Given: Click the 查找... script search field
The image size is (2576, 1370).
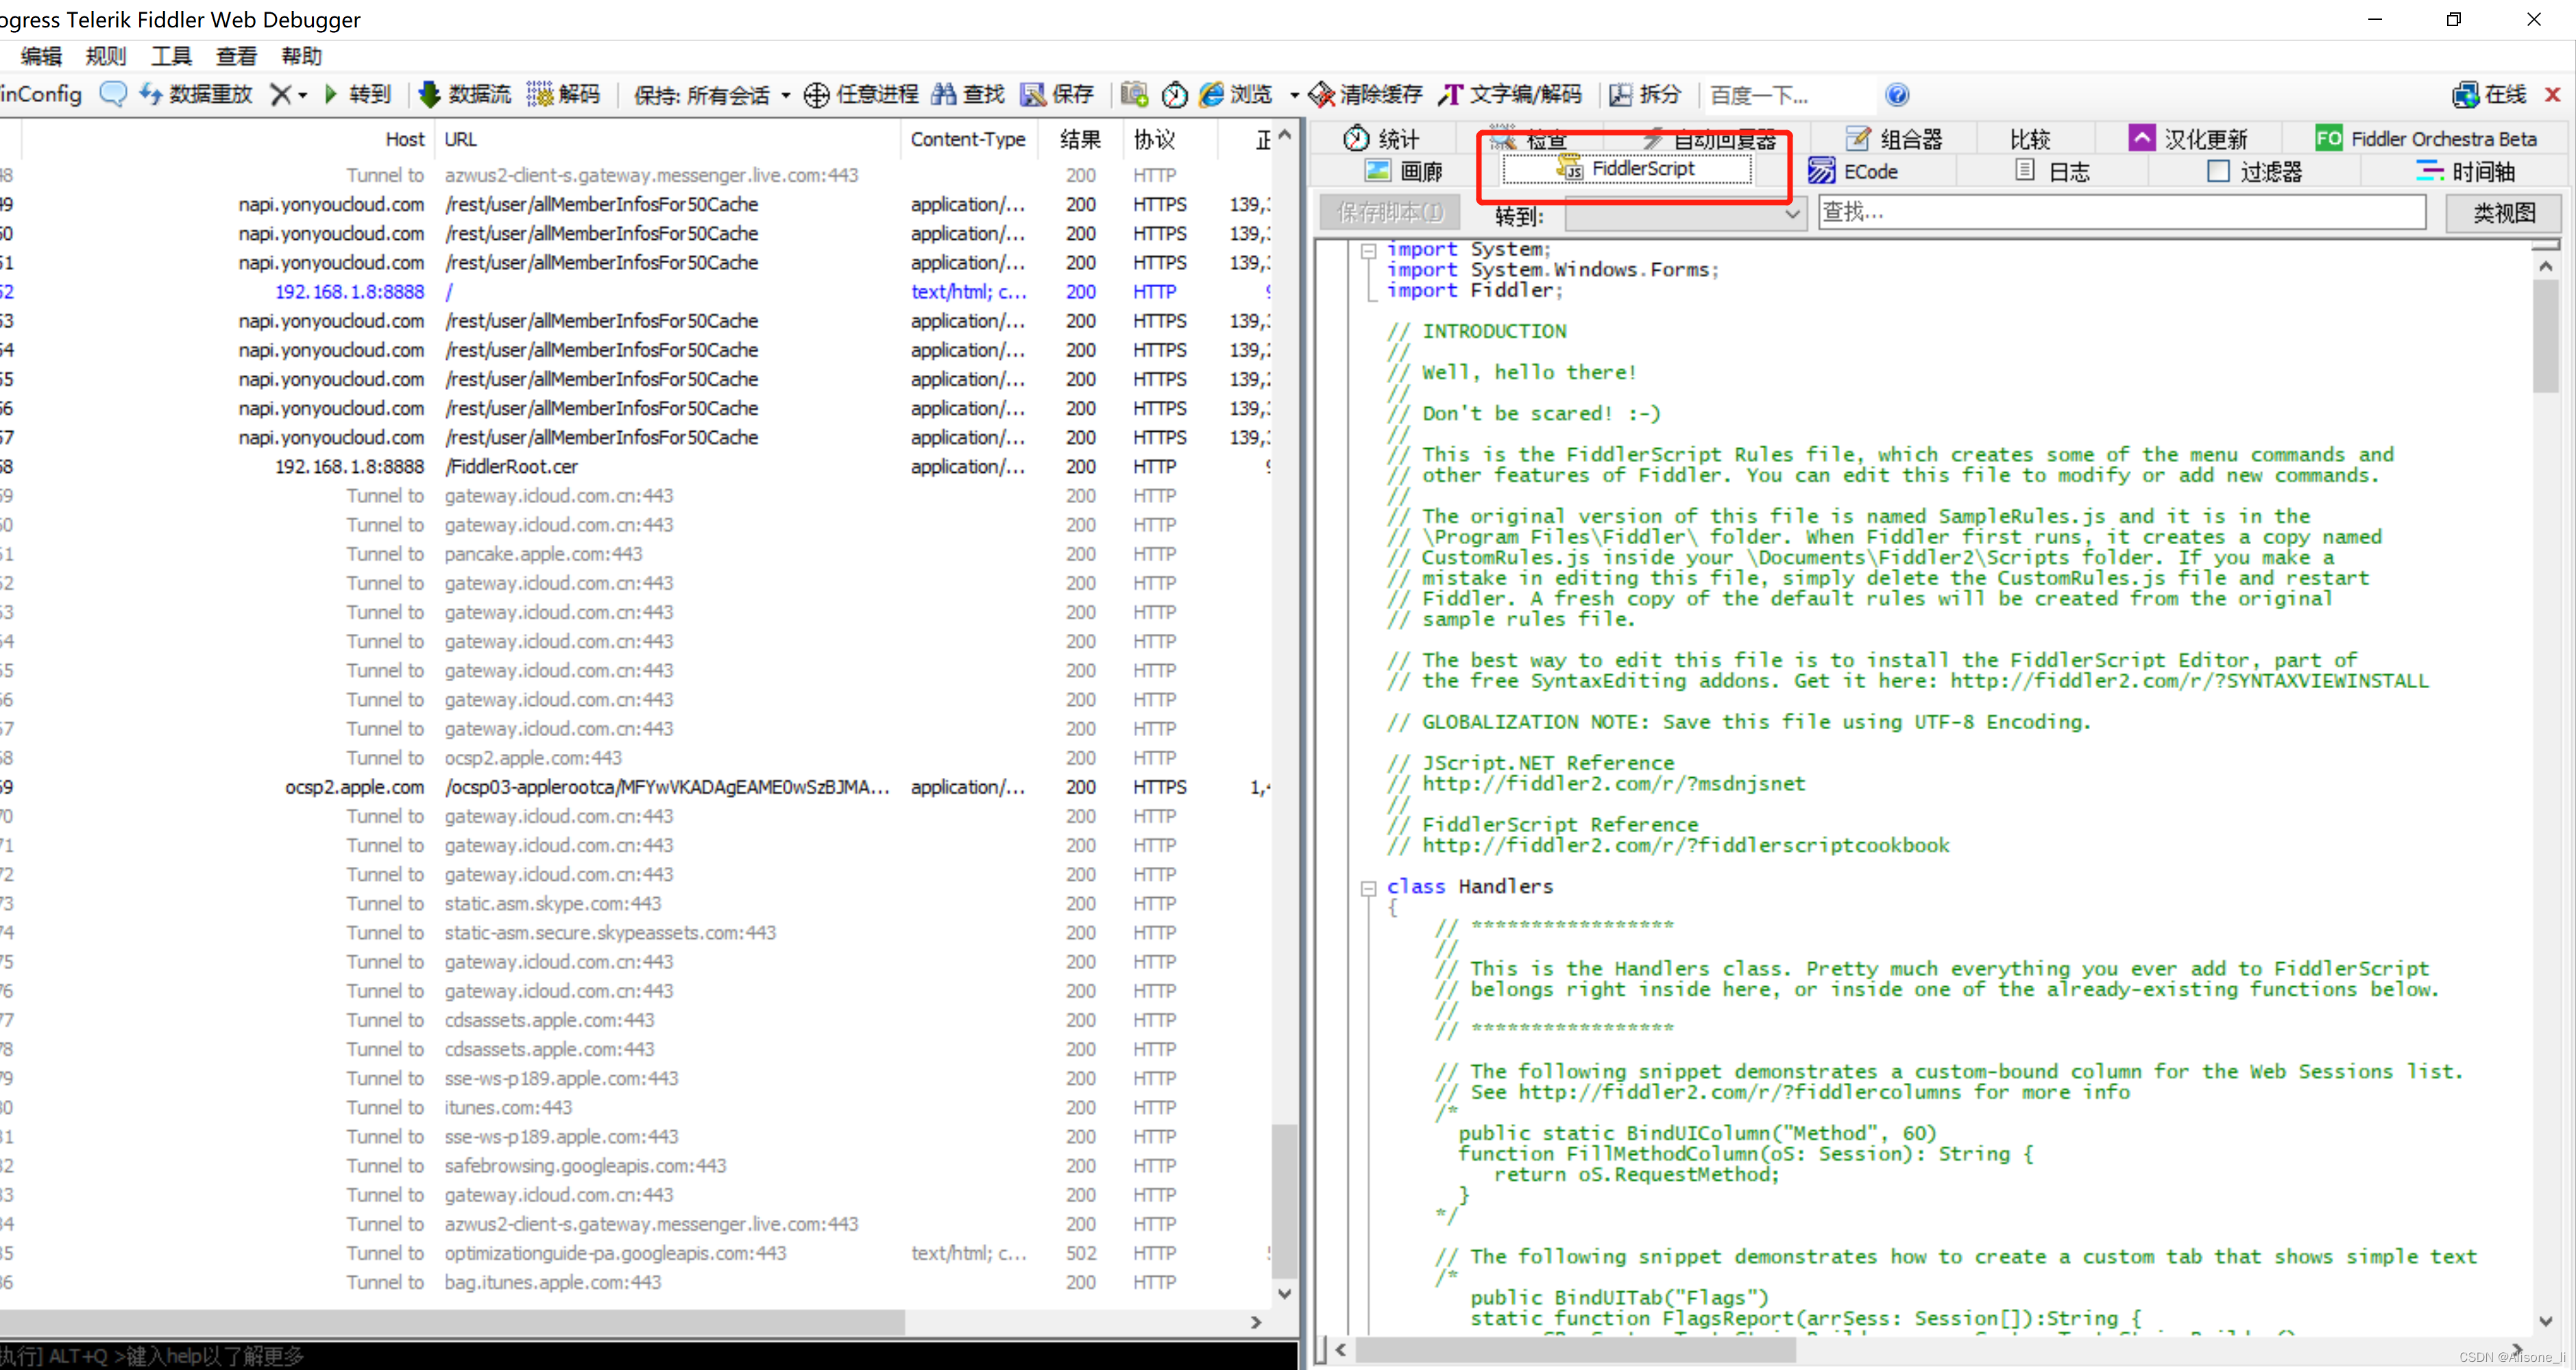Looking at the screenshot, I should 2122,212.
